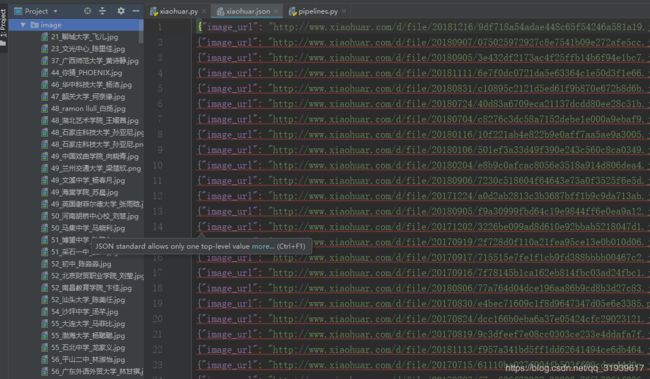
Task: Close the pipelines.py tab
Action: [344, 12]
